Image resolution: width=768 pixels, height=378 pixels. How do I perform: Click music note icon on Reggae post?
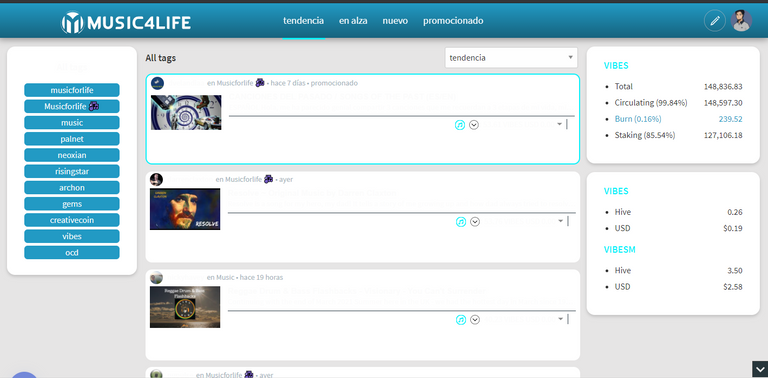pos(460,320)
